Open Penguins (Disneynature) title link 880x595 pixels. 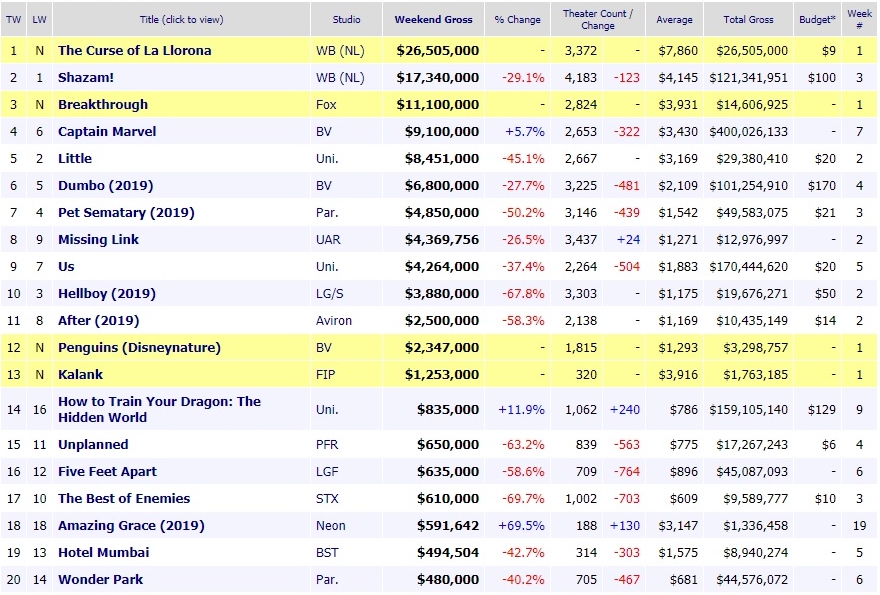tap(139, 347)
